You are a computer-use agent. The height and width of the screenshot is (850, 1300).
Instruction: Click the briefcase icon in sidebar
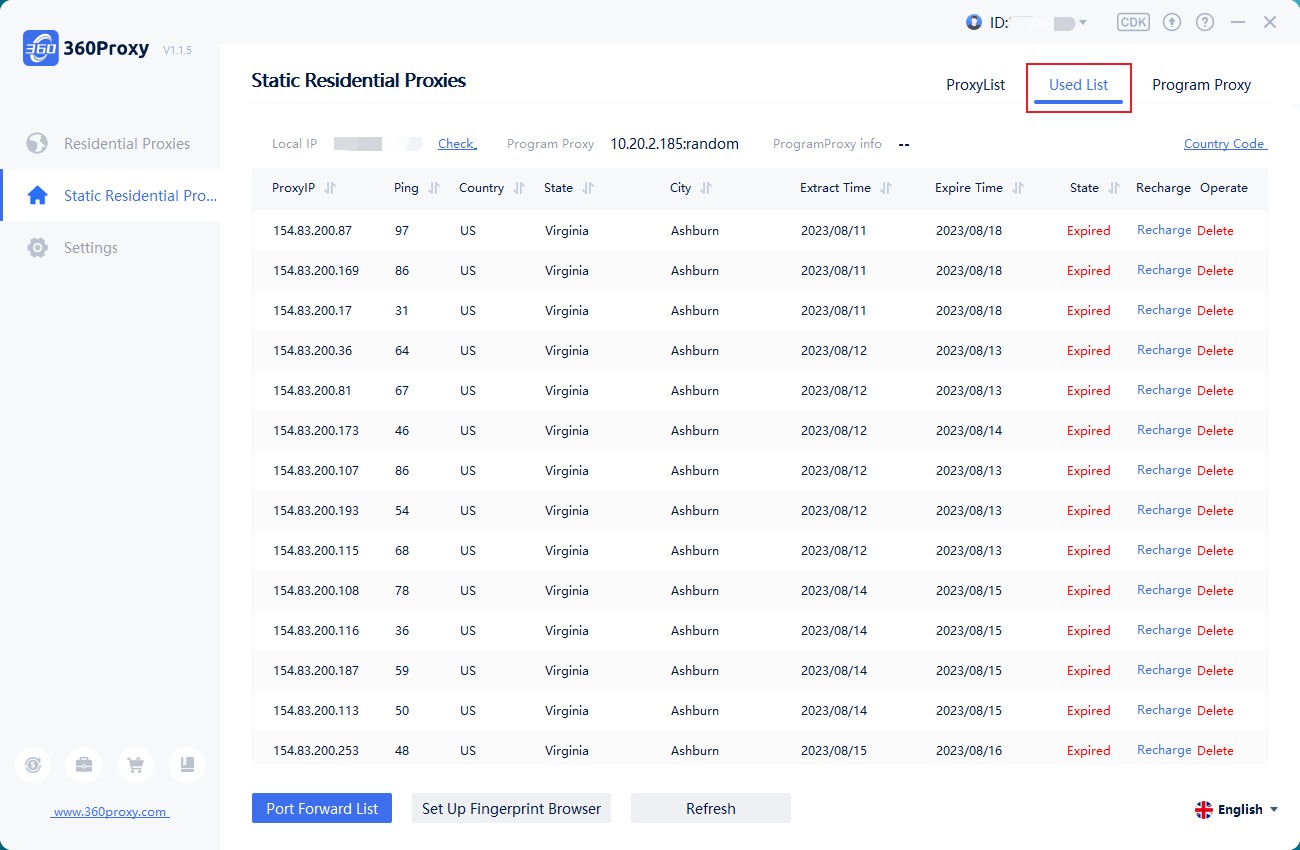tap(84, 765)
